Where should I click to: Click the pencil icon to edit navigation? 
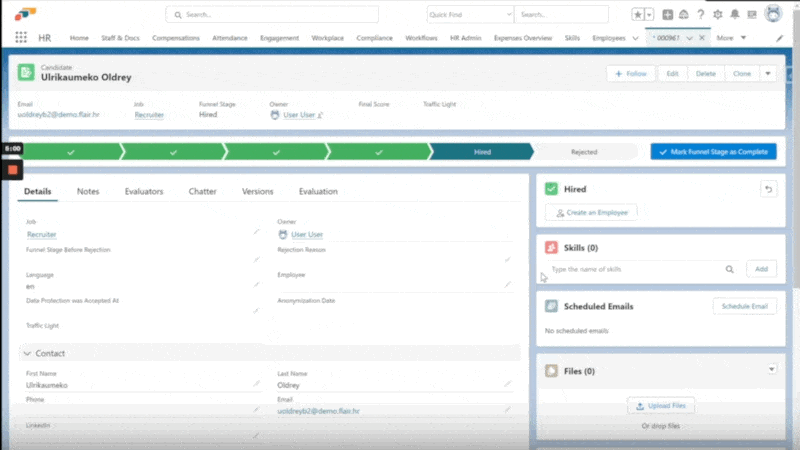coord(780,37)
